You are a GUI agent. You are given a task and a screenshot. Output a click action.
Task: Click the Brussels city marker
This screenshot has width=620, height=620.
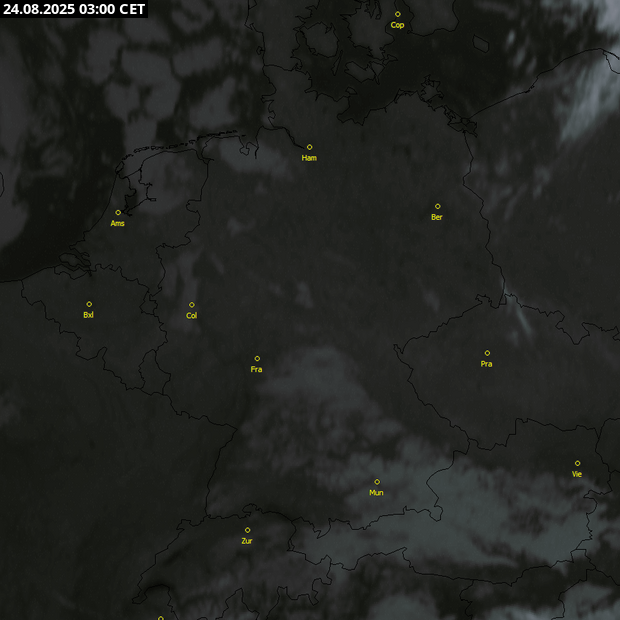(89, 304)
